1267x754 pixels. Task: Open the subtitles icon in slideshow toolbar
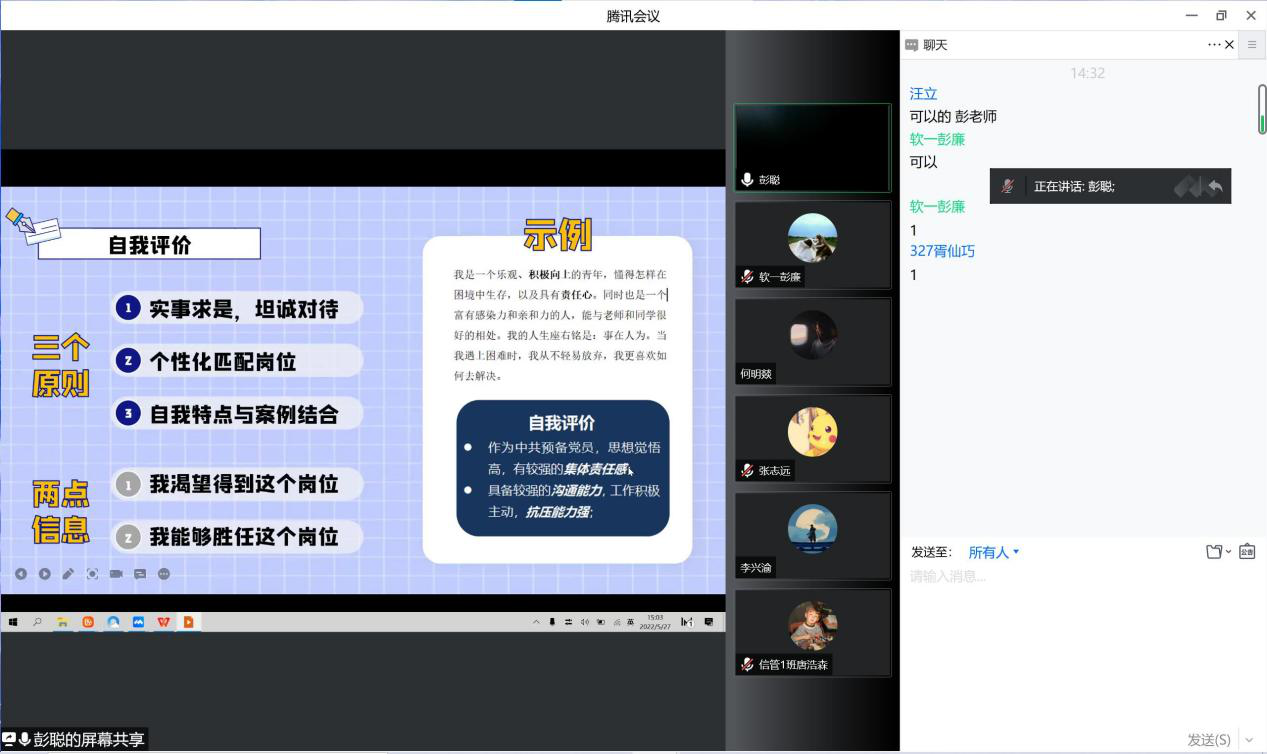[140, 574]
